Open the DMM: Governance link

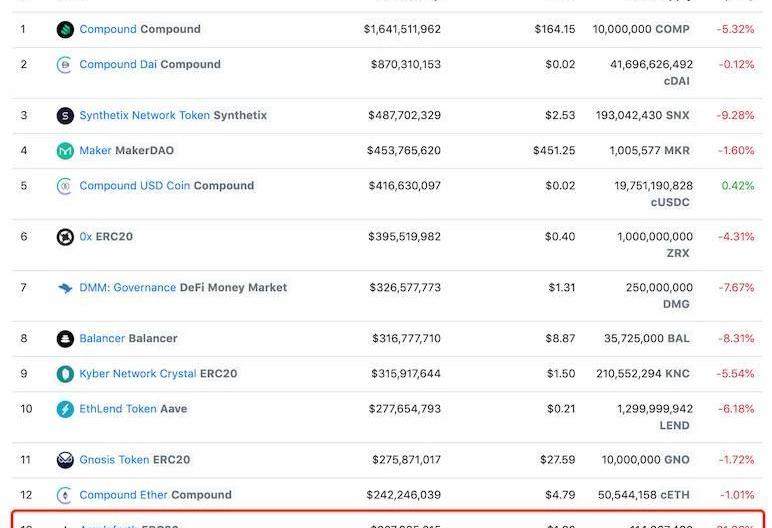point(128,287)
